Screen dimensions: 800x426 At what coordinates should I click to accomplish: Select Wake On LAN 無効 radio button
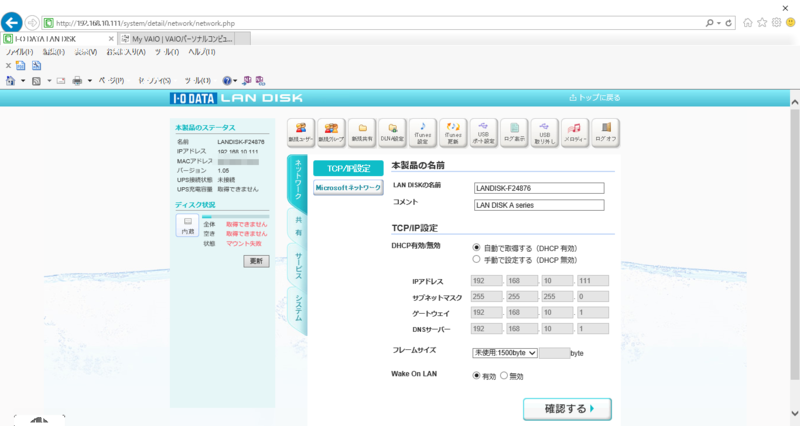(x=504, y=375)
